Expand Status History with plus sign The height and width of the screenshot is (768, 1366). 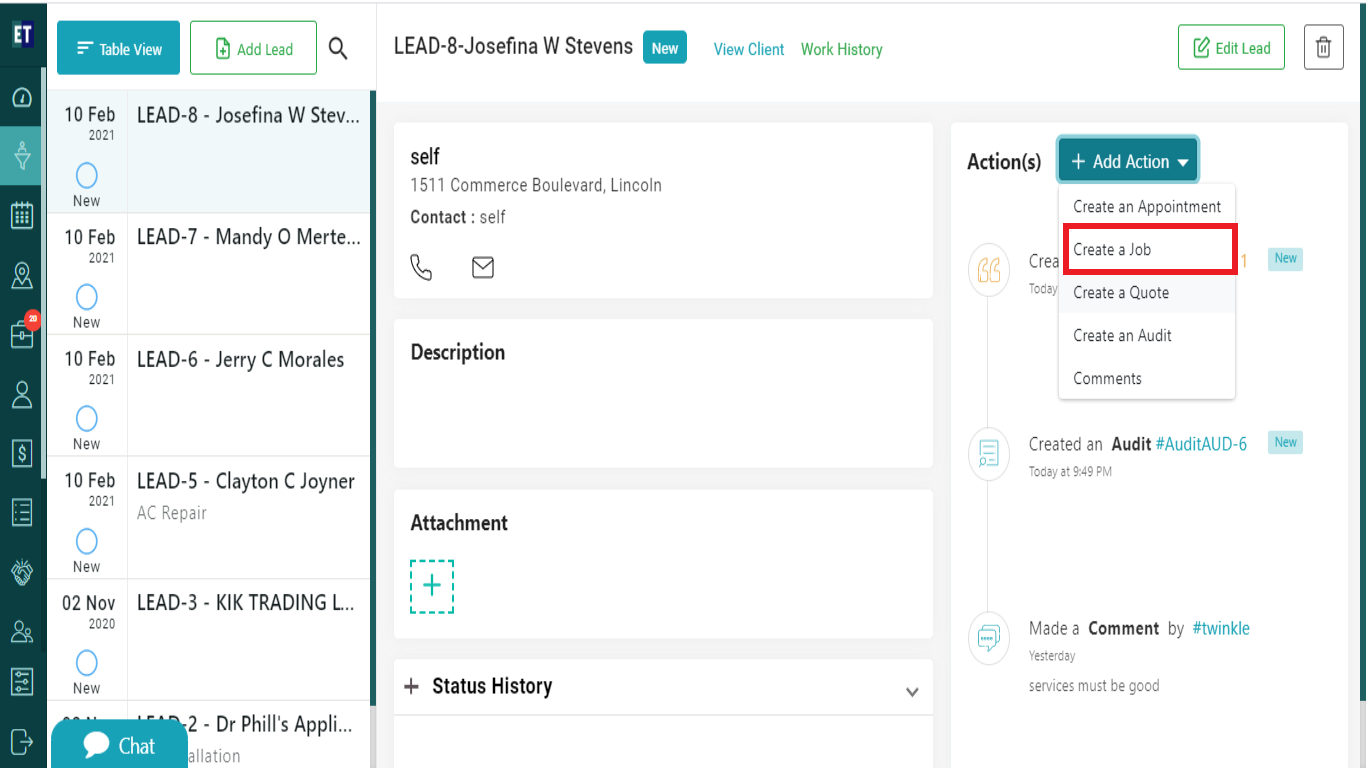pos(411,686)
